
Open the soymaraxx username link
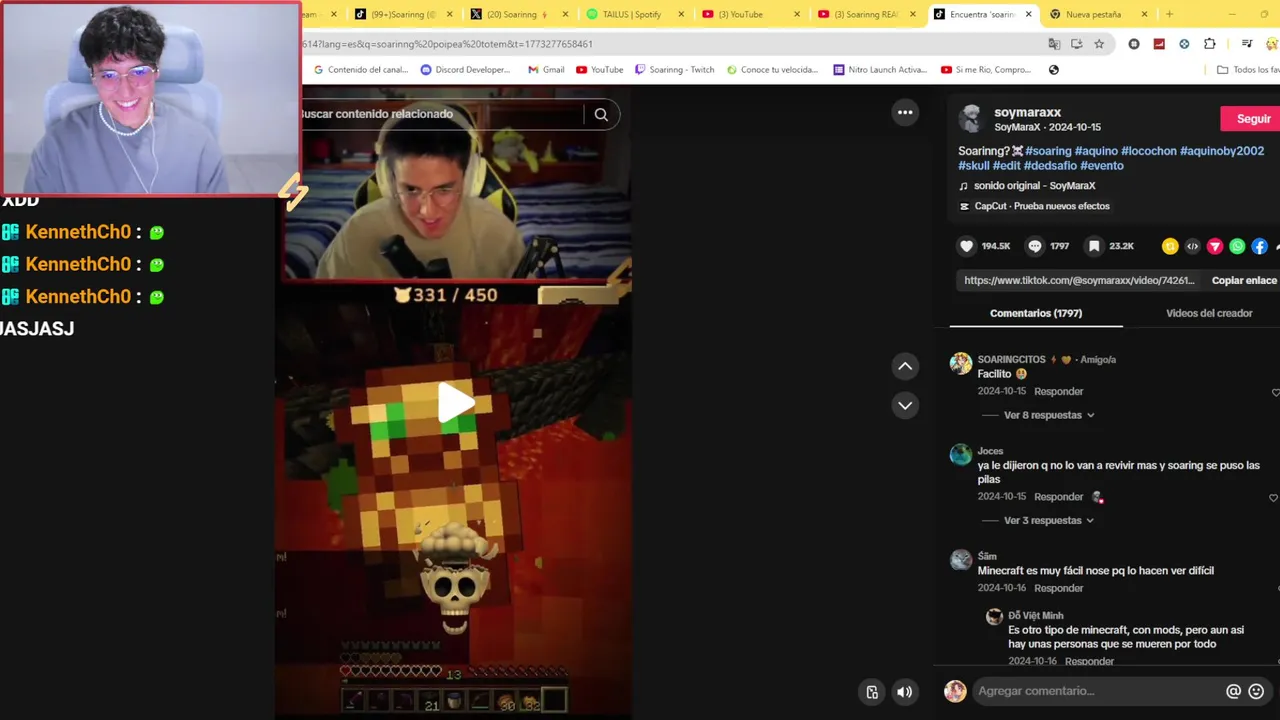click(x=1027, y=112)
